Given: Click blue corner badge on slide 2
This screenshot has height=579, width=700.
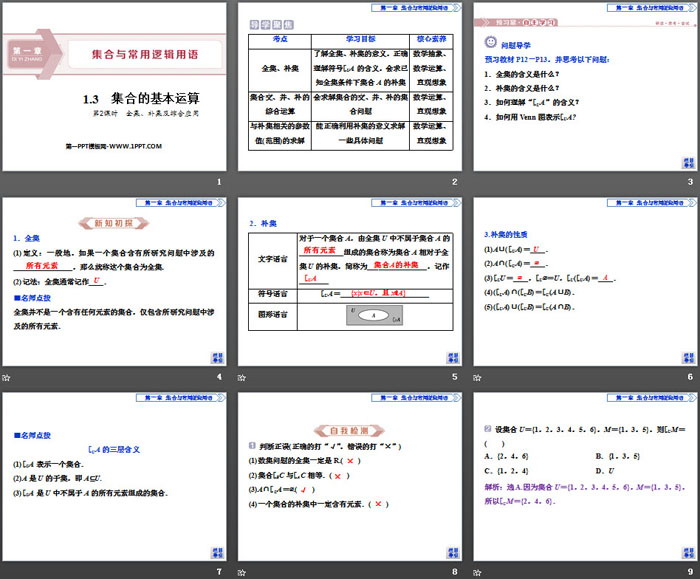Looking at the screenshot, I should [453, 163].
